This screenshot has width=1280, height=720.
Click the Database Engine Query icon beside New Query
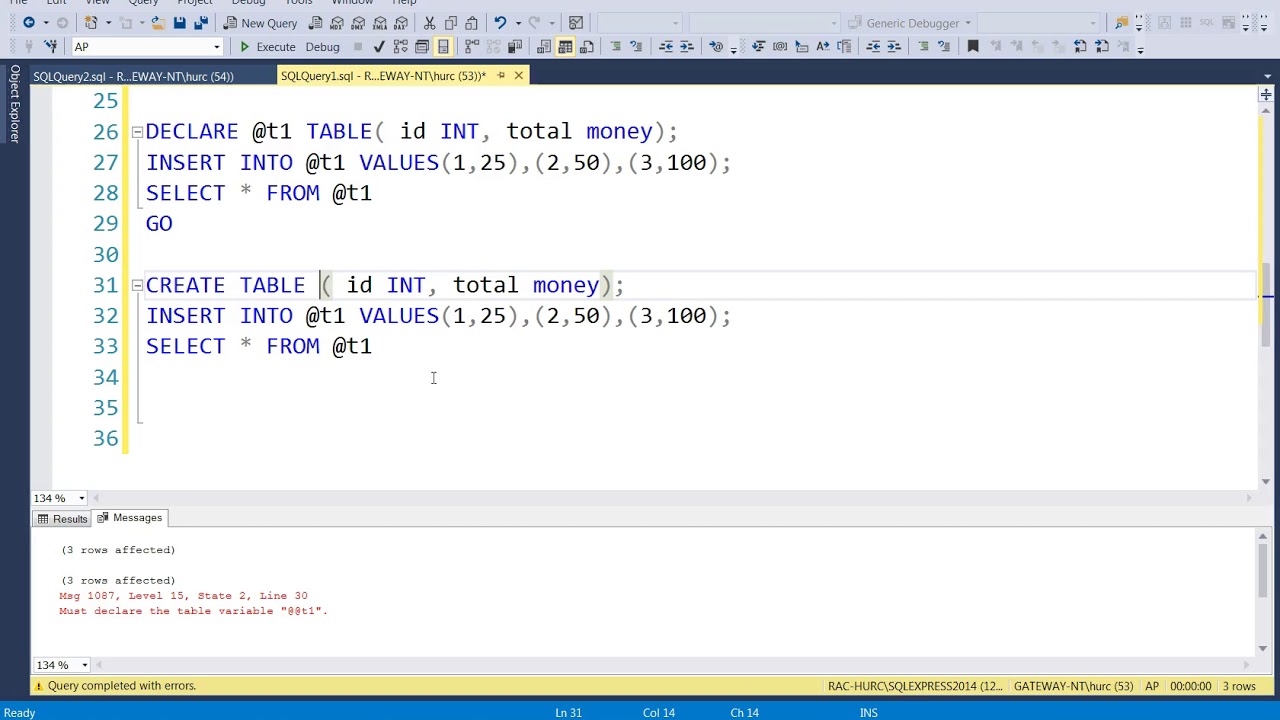coord(315,23)
